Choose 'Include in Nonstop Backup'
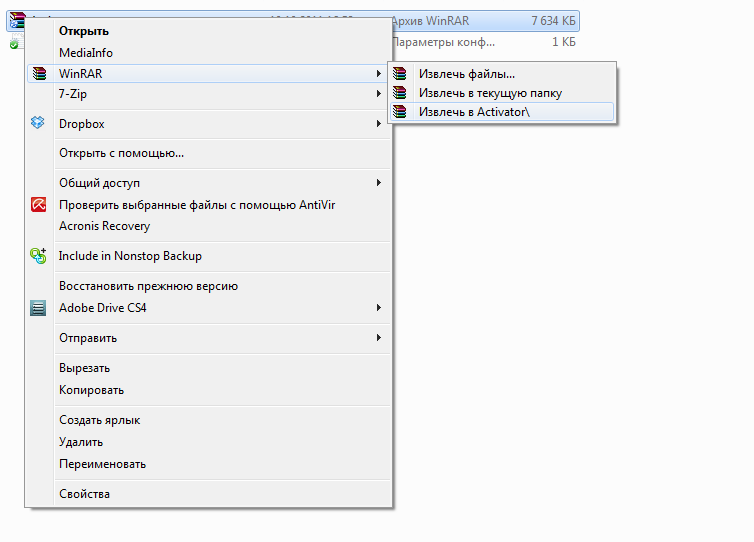Image resolution: width=754 pixels, height=542 pixels. tap(130, 256)
